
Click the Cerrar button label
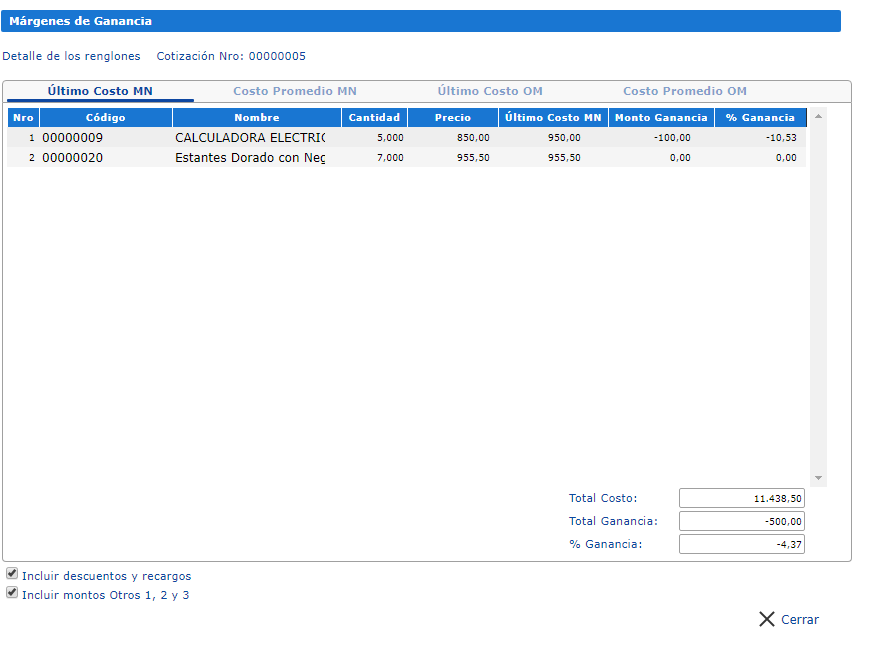pyautogui.click(x=799, y=620)
